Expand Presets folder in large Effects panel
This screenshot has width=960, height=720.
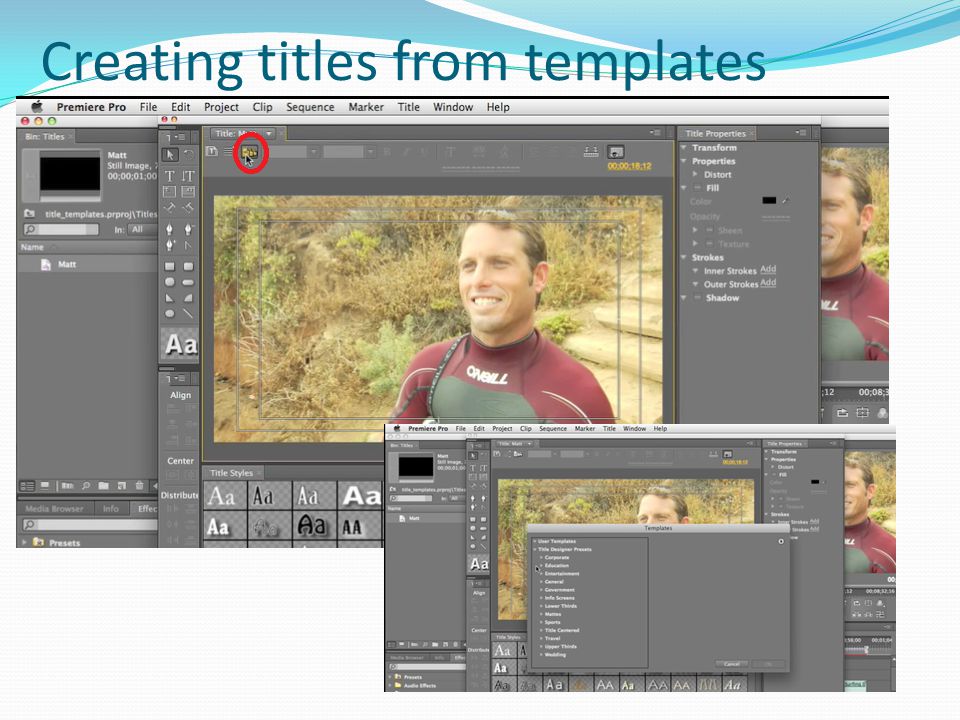(24, 542)
